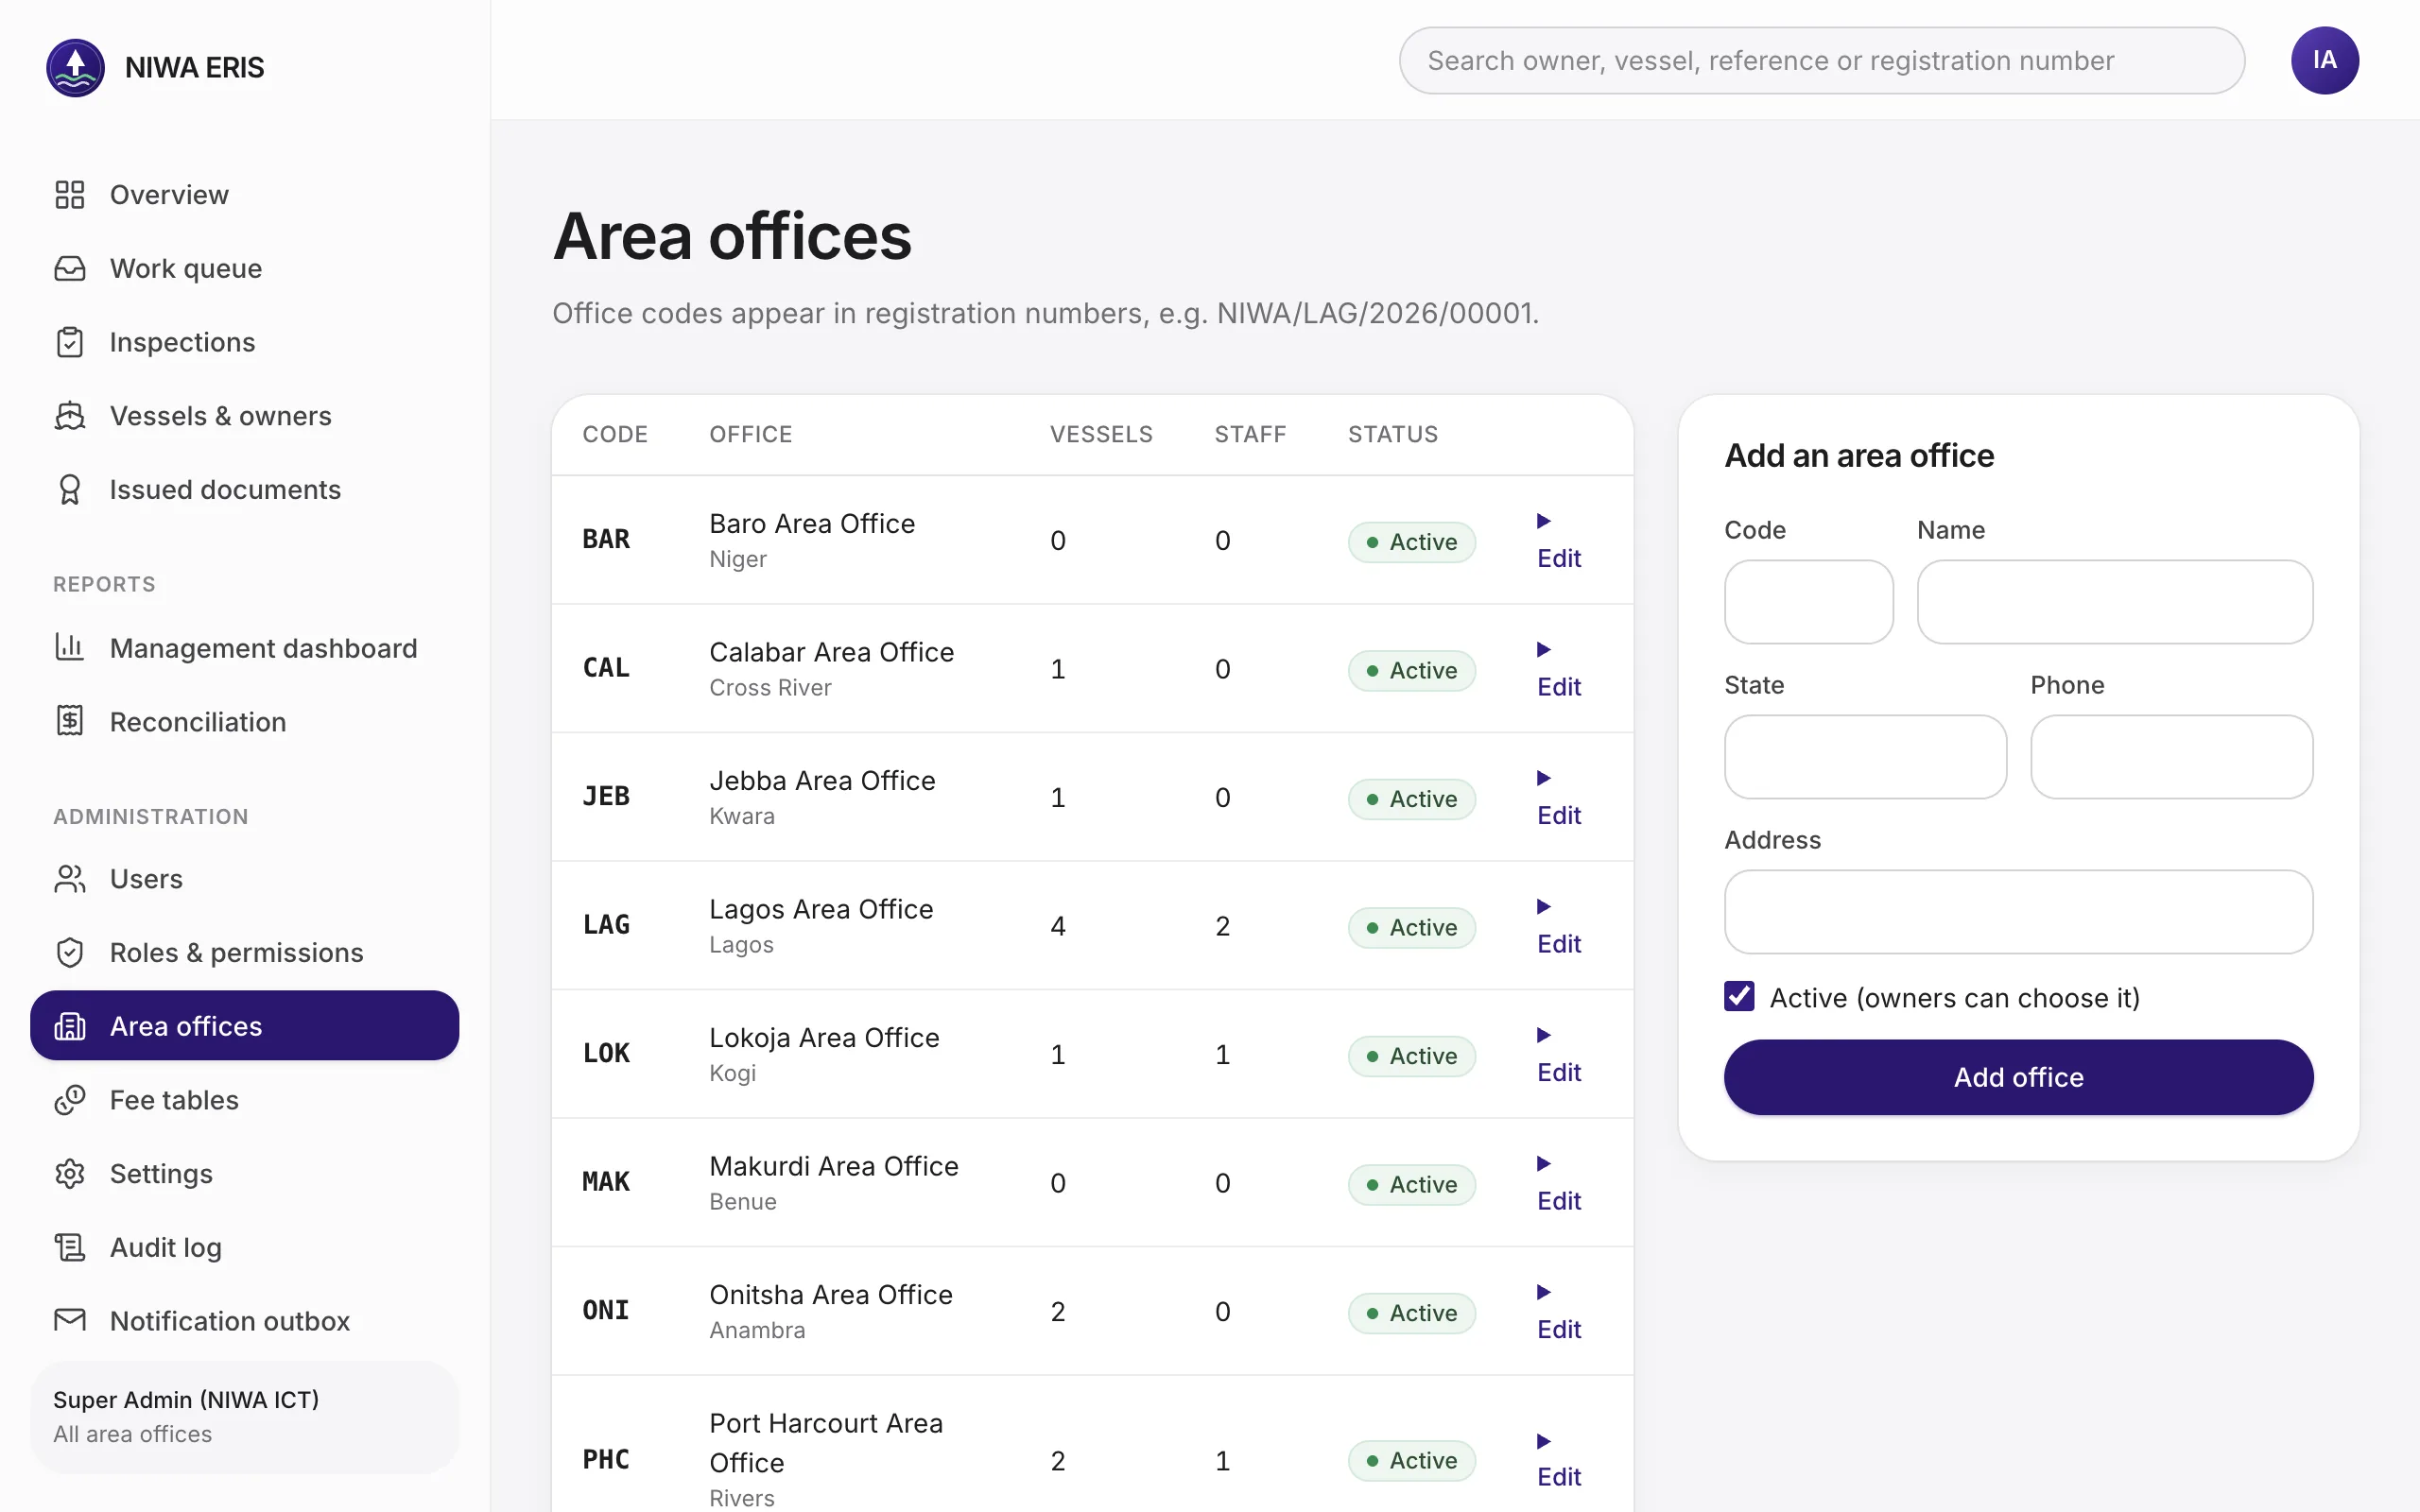Click the Work queue inbox icon
The image size is (2420, 1512).
pos(69,268)
